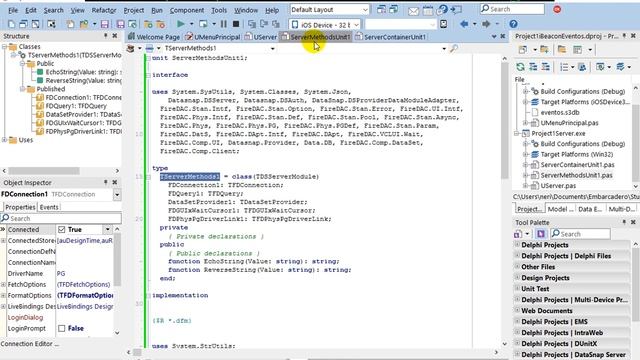
Task: Click the Refresh icon in Projects panel
Action: pos(520,67)
